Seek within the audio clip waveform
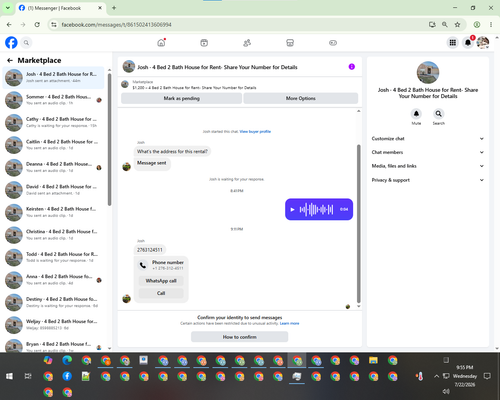 pos(316,209)
